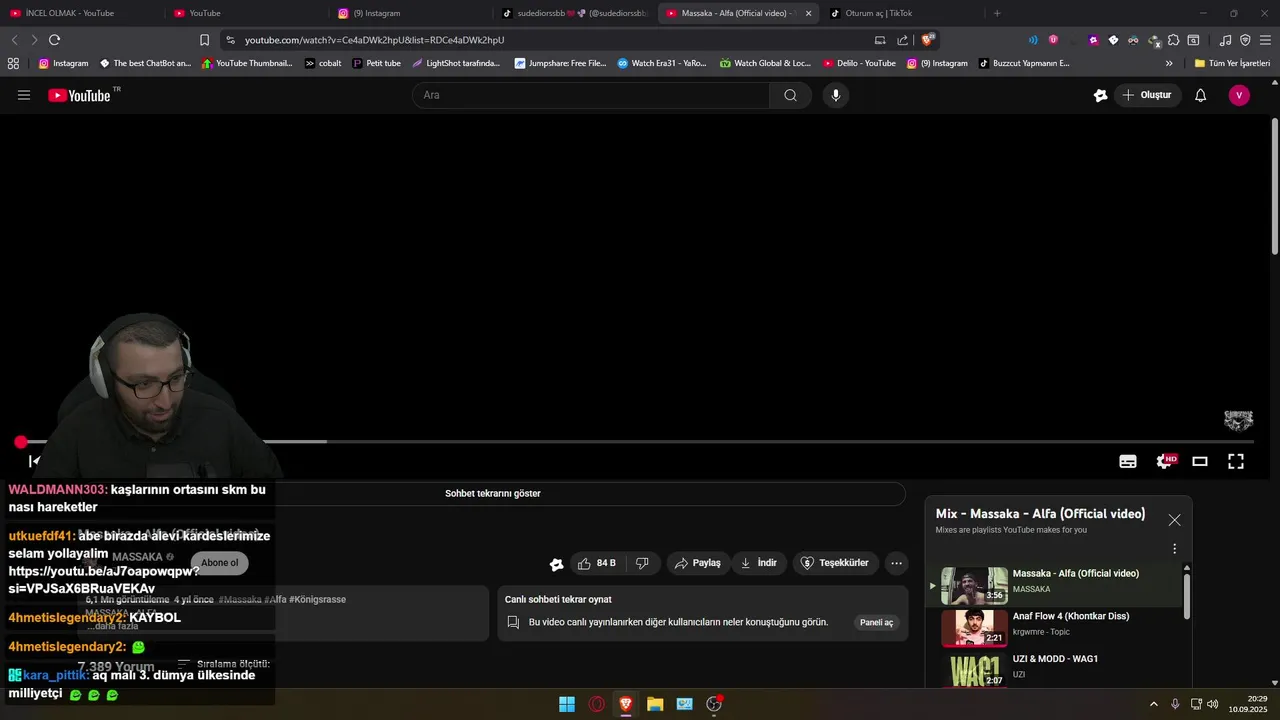Go back in browser history
Screen dimensions: 1280x720
pos(14,40)
